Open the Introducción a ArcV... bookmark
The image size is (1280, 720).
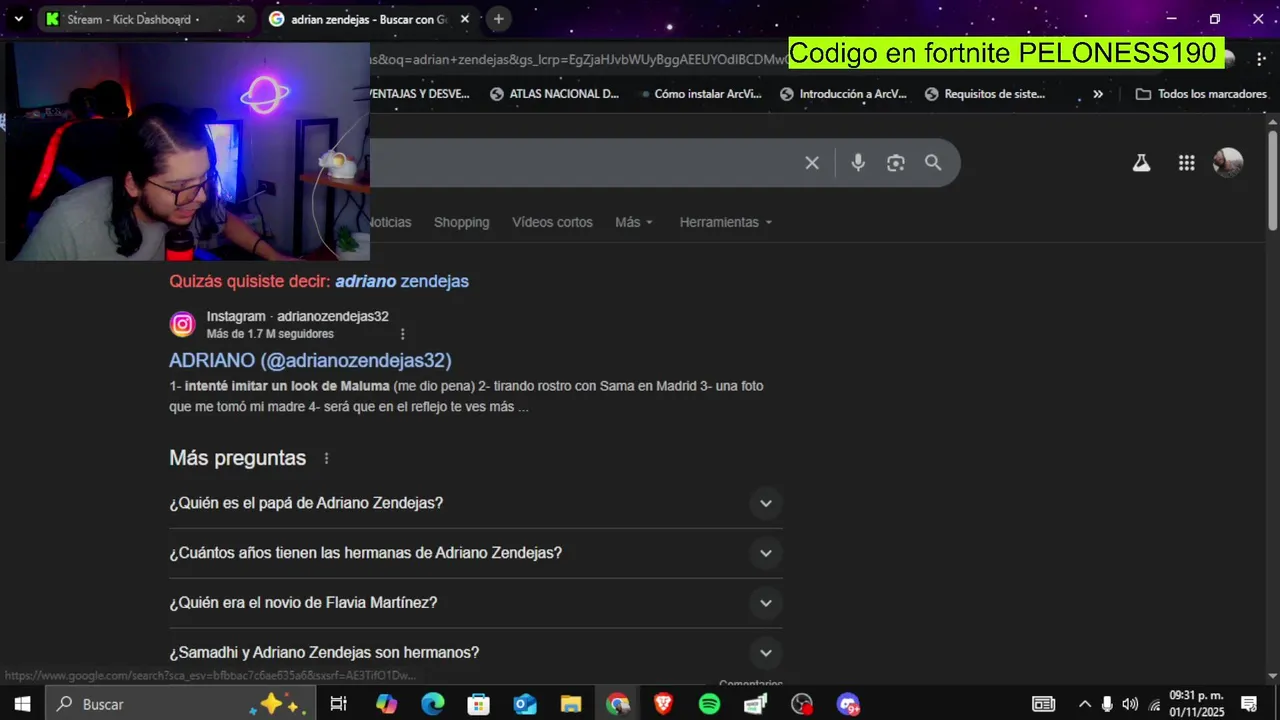pyautogui.click(x=843, y=94)
